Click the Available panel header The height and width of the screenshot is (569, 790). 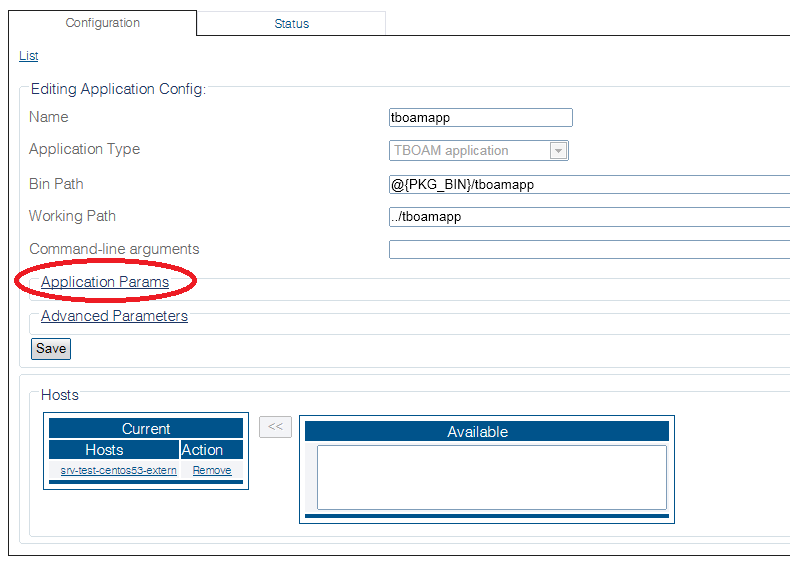(x=477, y=432)
